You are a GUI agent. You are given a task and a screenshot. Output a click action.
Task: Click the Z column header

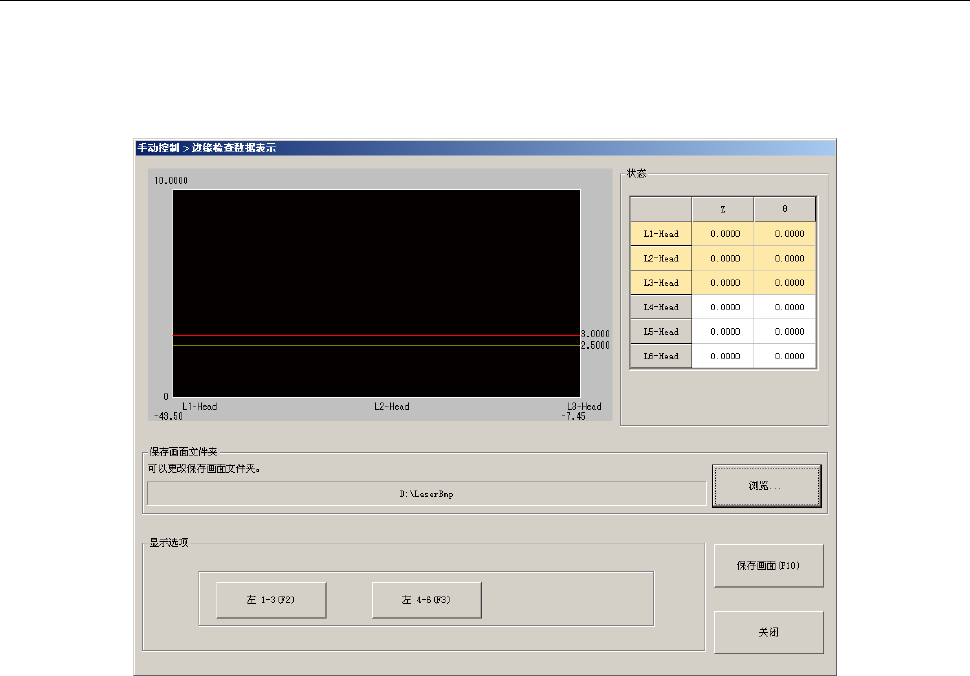coord(723,209)
